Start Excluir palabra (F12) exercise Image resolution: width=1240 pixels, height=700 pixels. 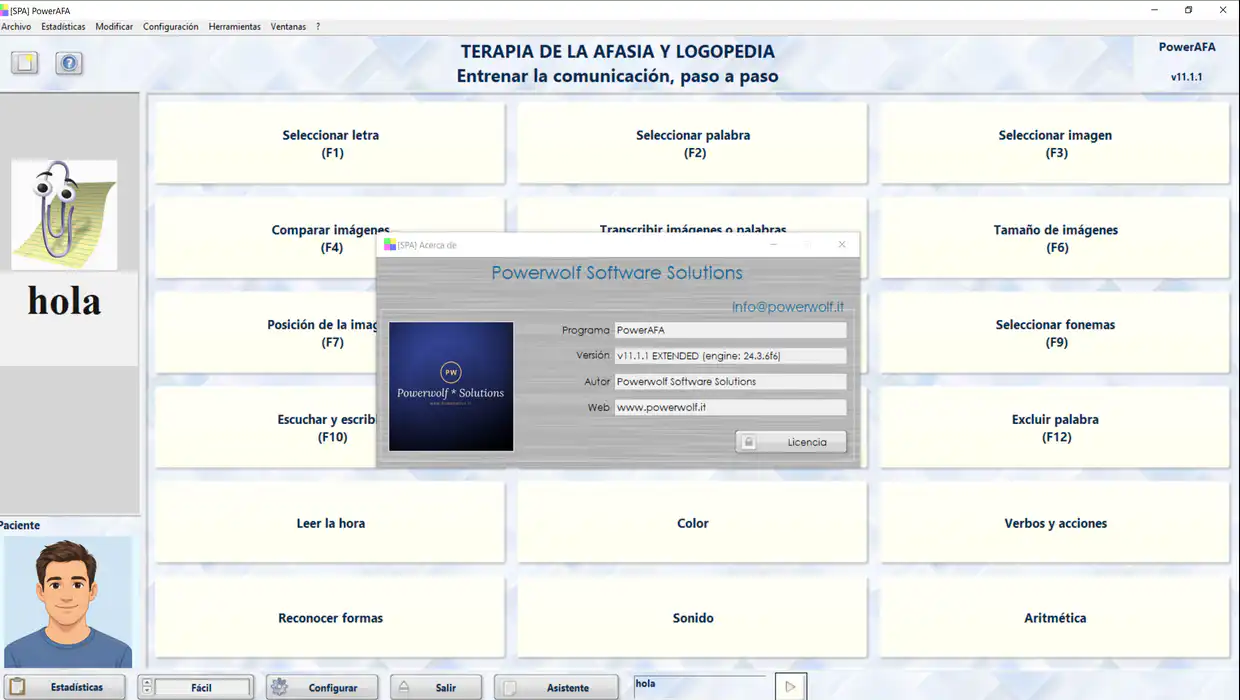click(1055, 428)
